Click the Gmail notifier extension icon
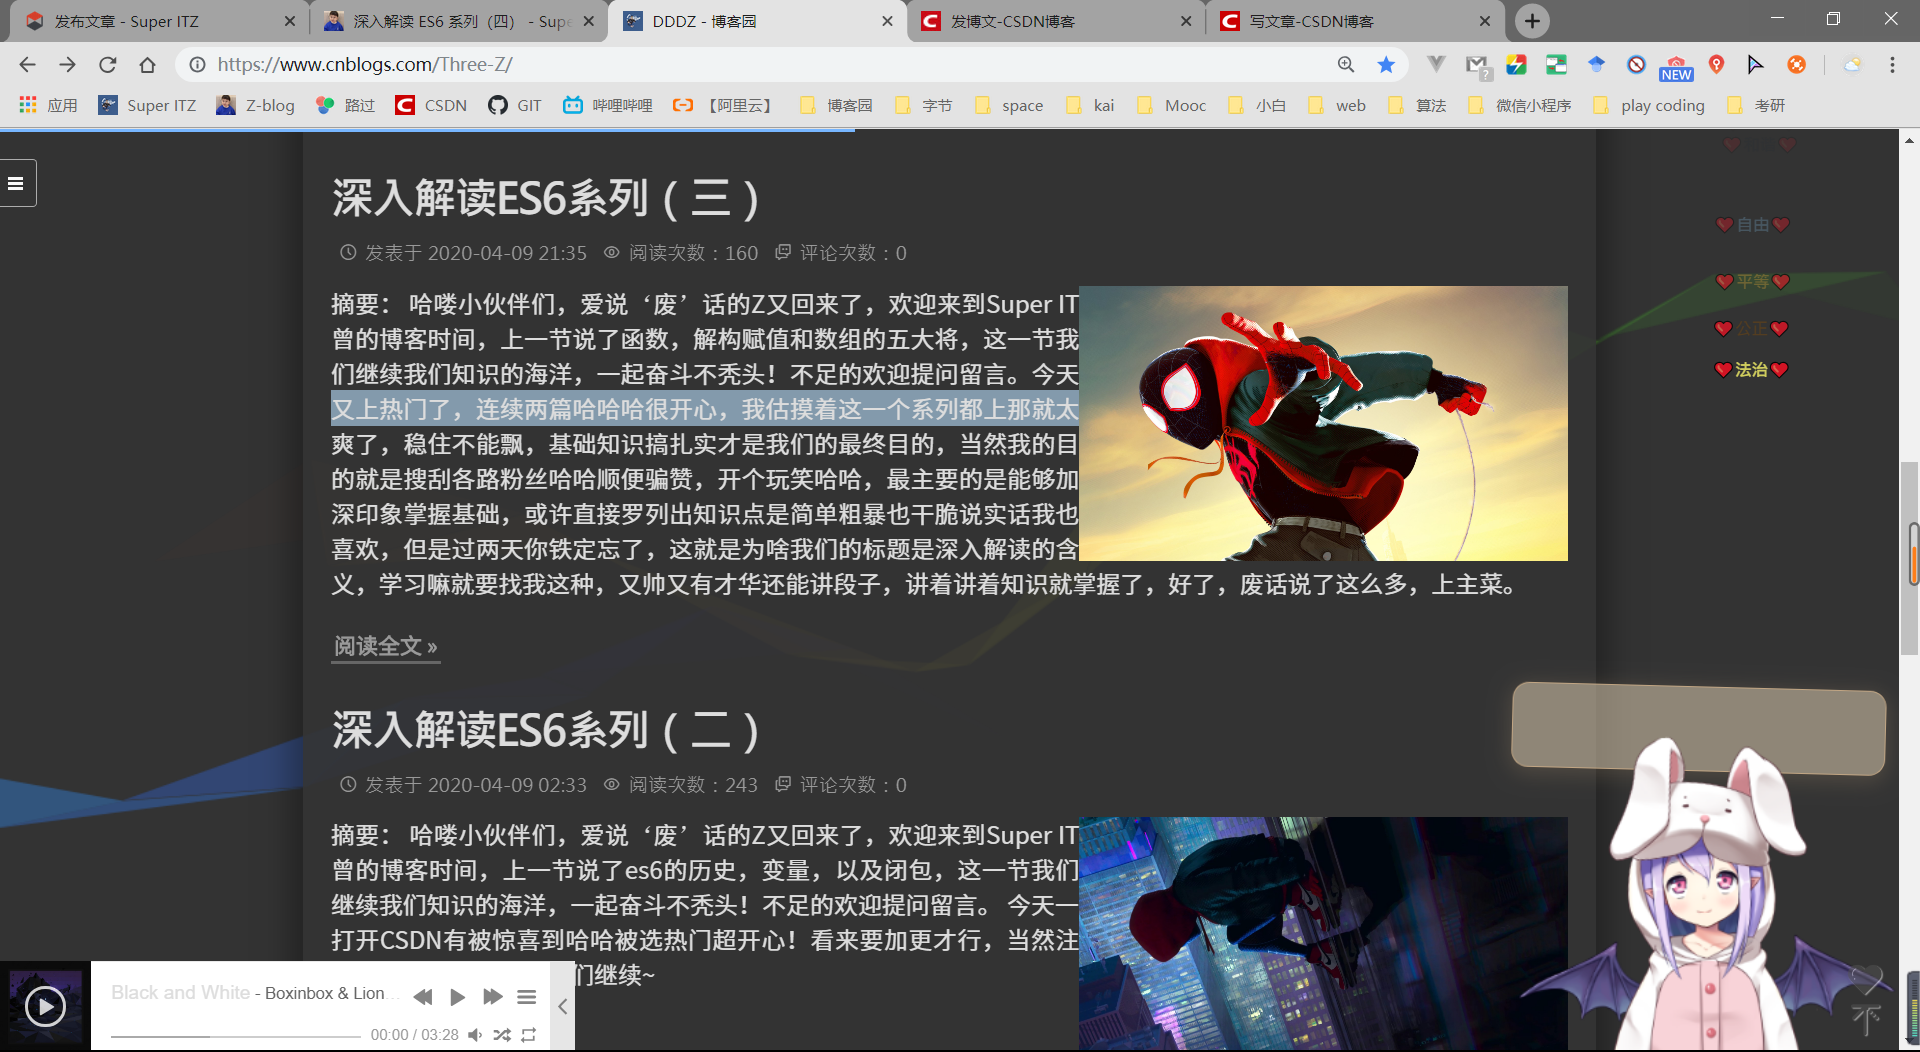Screen dimensions: 1920x1052 pyautogui.click(x=1477, y=64)
